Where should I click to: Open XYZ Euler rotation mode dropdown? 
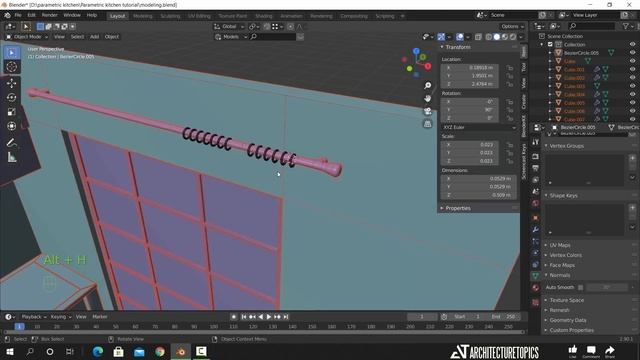[x=479, y=127]
